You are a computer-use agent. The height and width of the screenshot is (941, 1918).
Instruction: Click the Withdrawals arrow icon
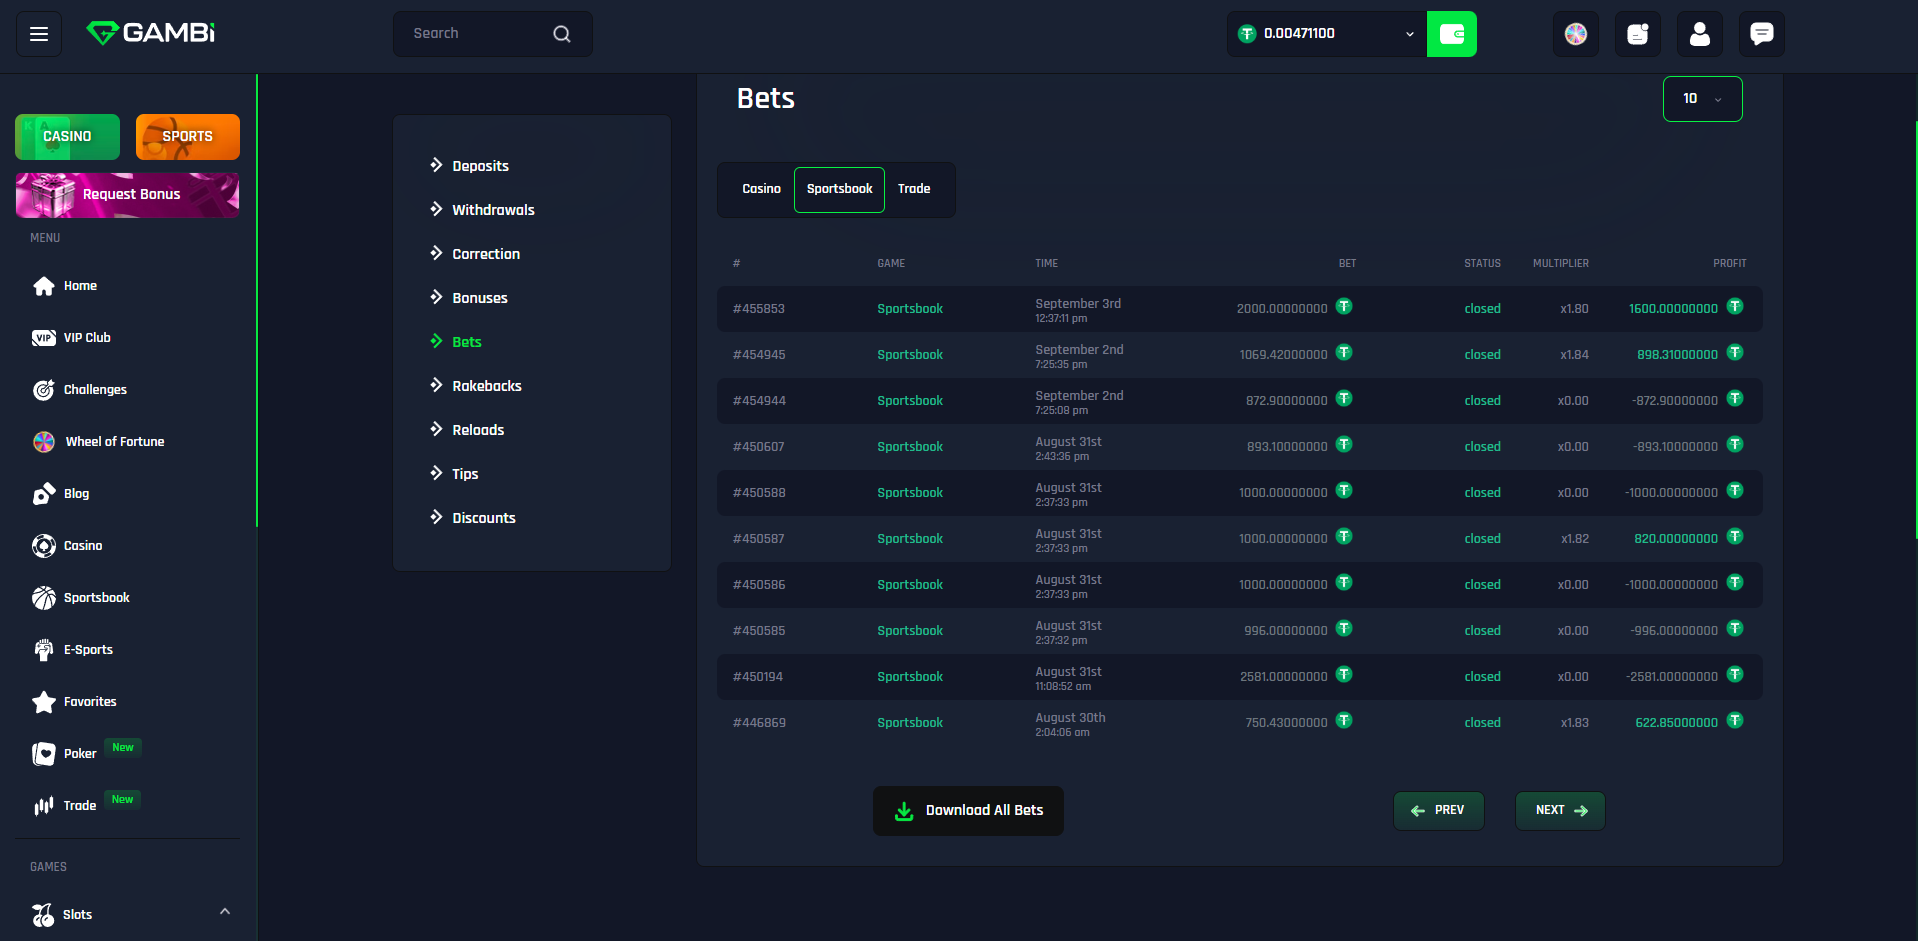436,209
